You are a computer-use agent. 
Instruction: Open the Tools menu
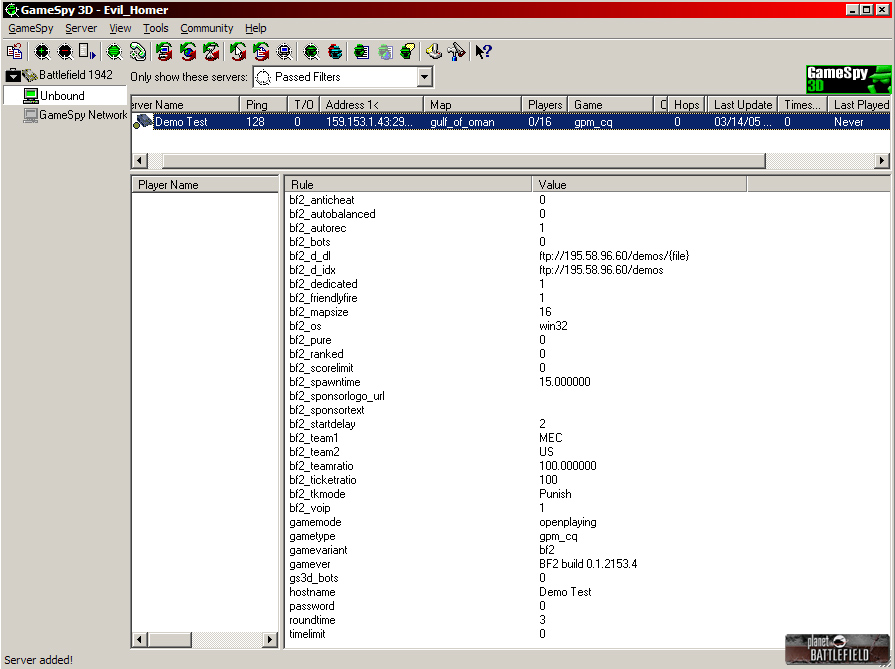point(156,28)
